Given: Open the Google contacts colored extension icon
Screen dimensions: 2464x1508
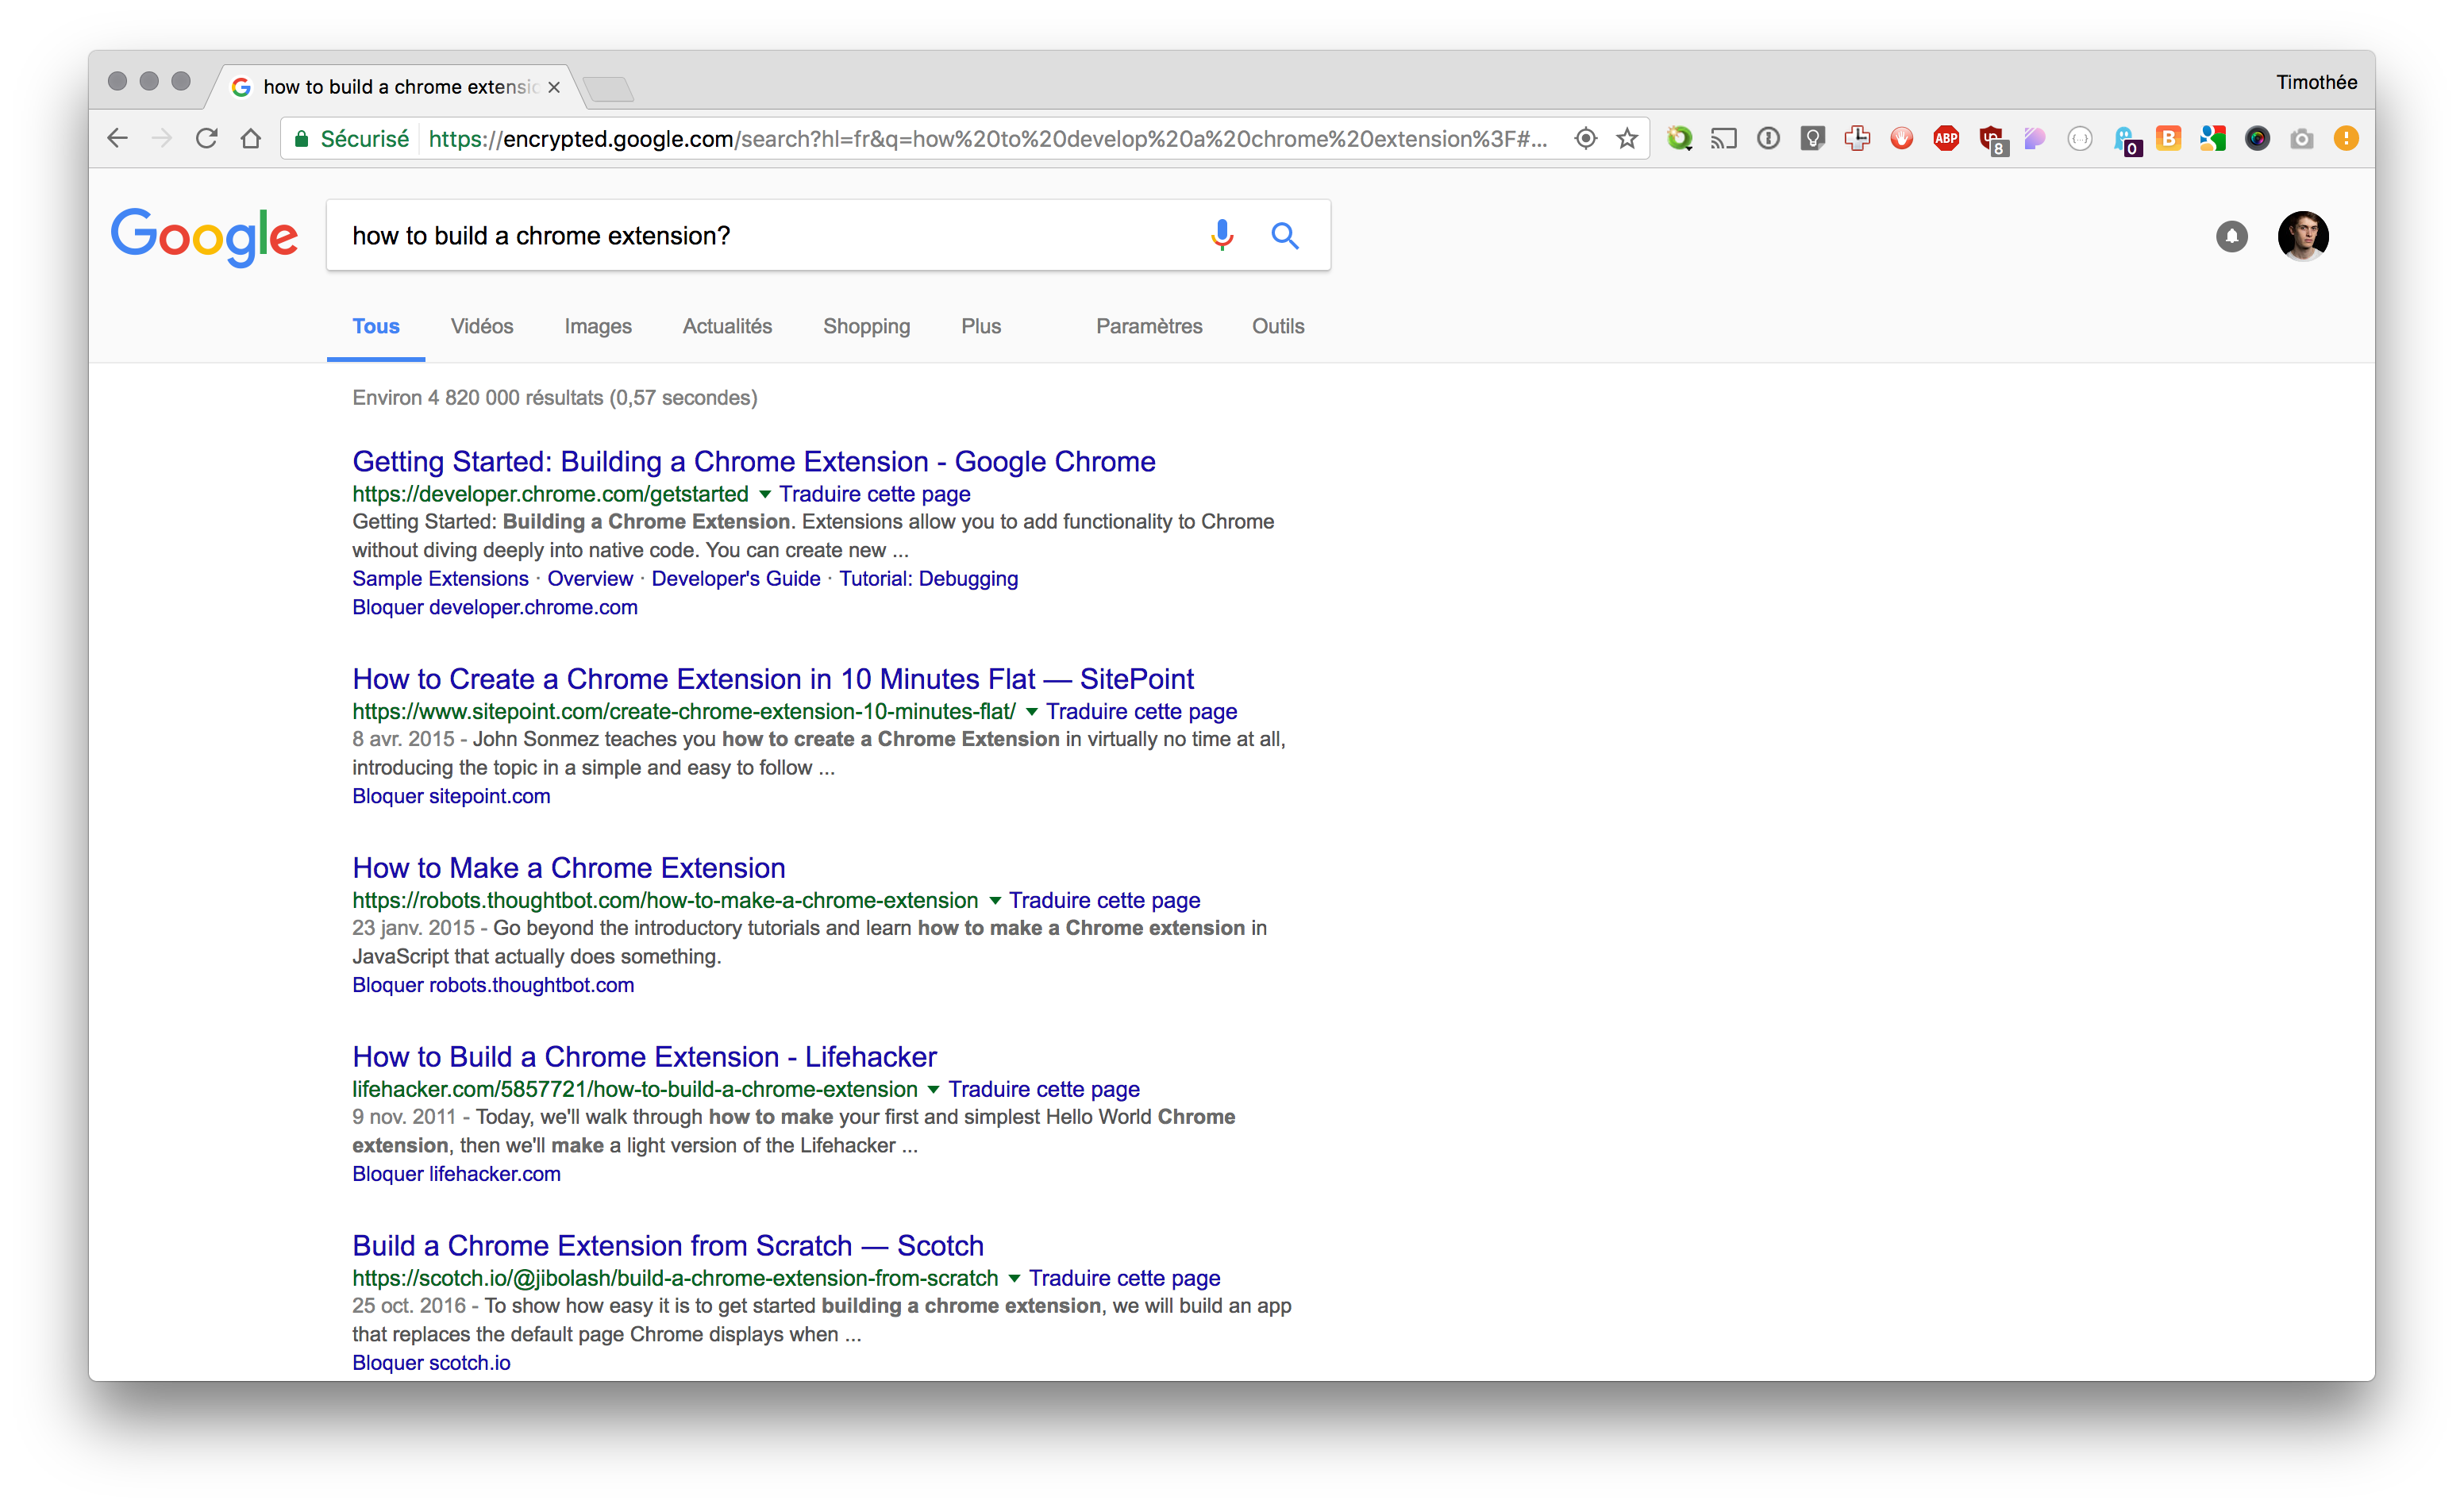Looking at the screenshot, I should (2212, 138).
